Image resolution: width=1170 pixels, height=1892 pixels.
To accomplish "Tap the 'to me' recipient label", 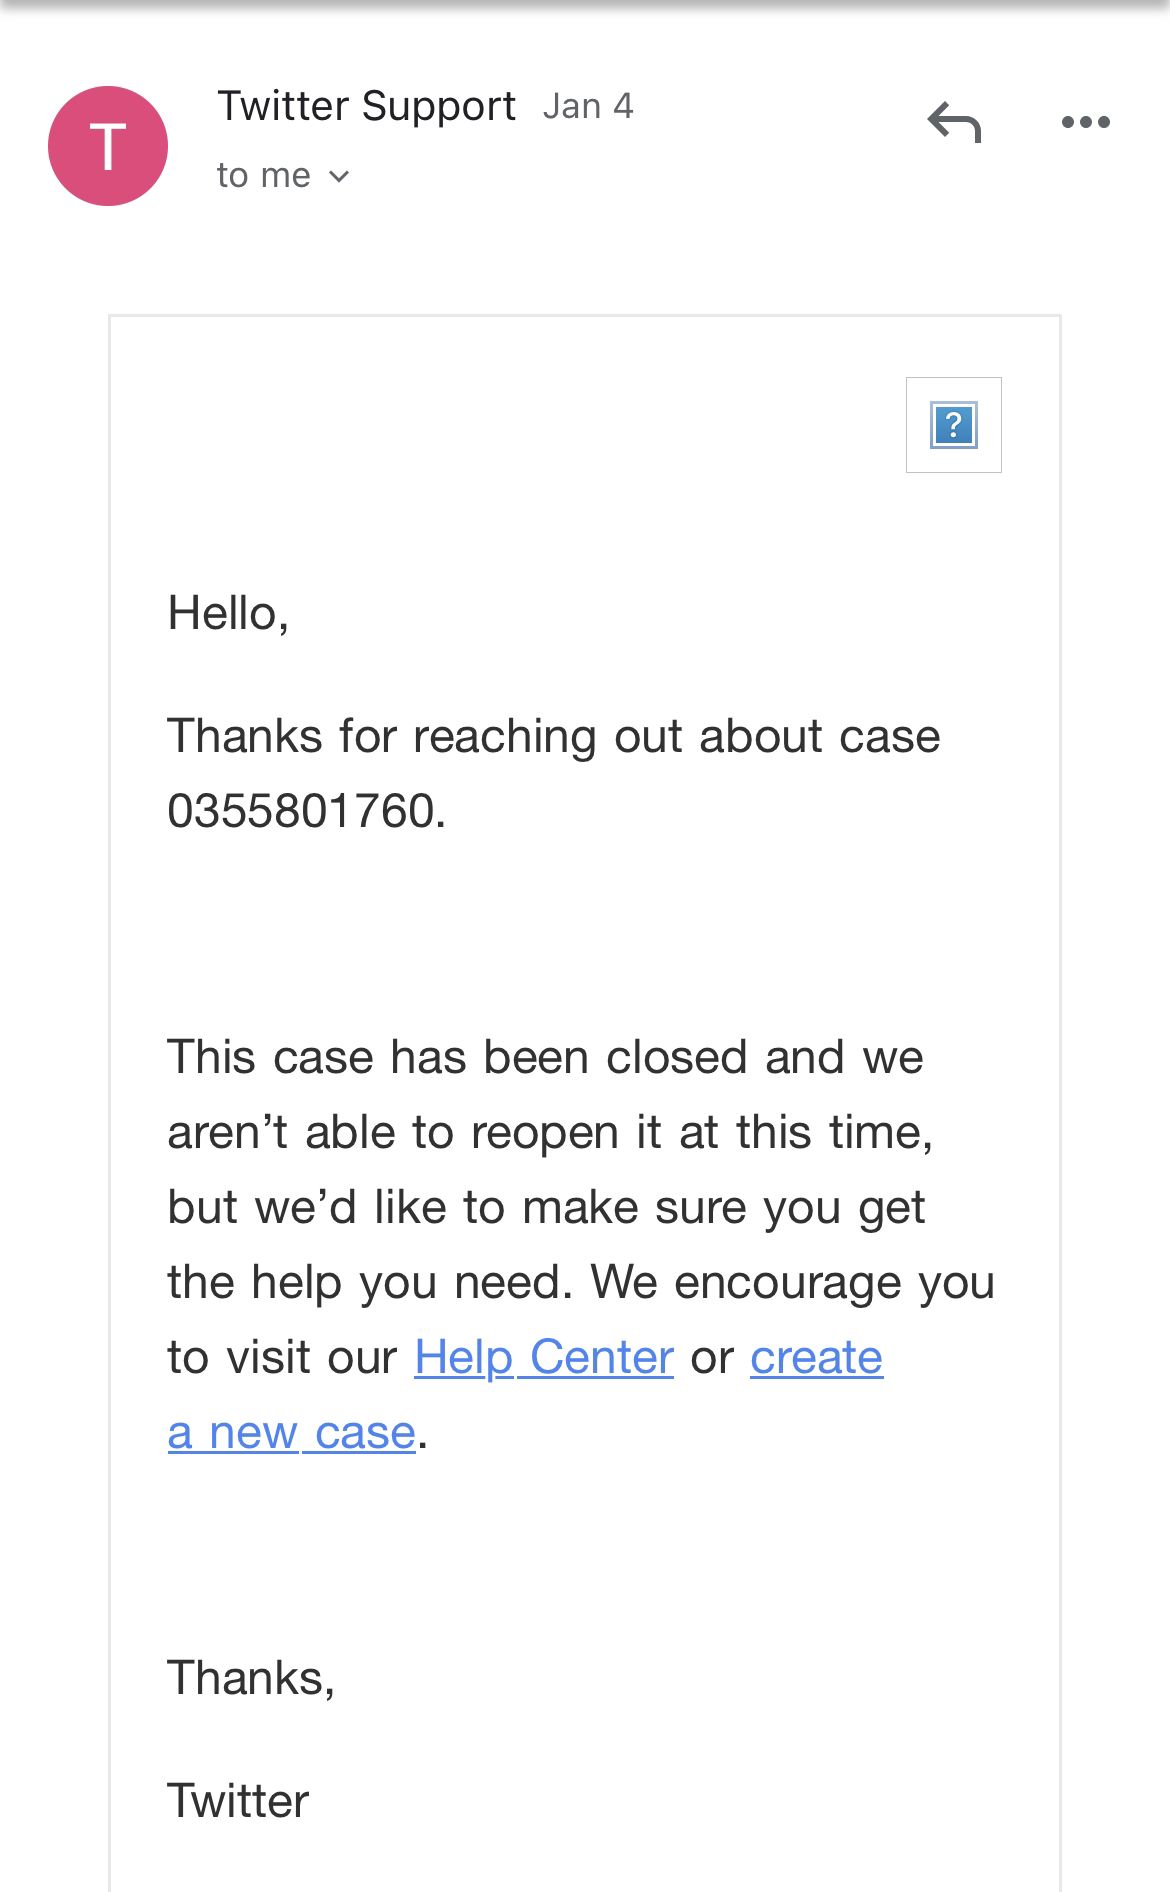I will [264, 176].
